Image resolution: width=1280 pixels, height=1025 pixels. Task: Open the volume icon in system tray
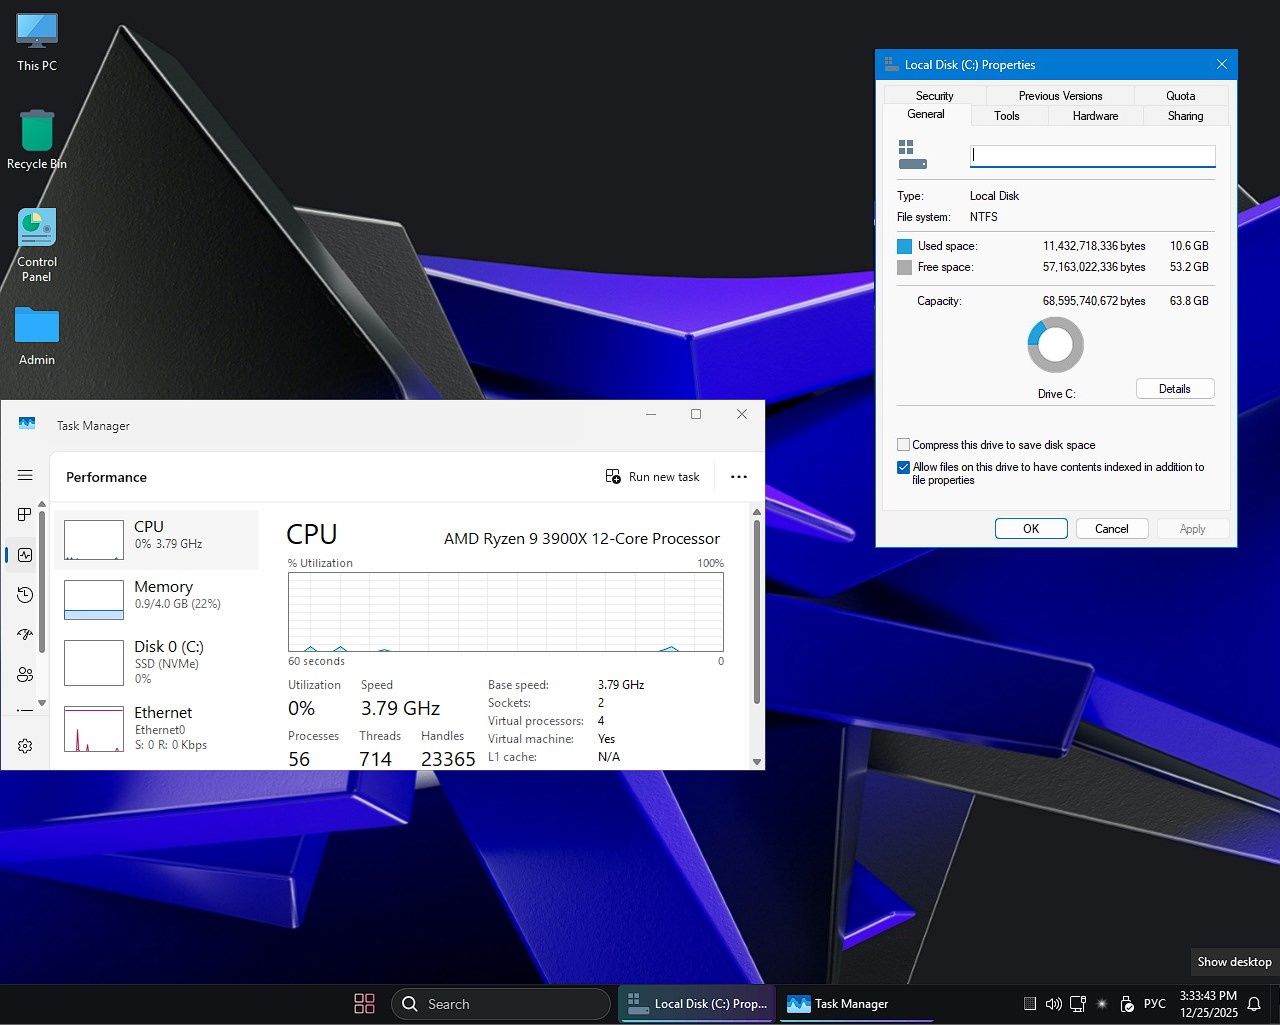pyautogui.click(x=1053, y=1003)
